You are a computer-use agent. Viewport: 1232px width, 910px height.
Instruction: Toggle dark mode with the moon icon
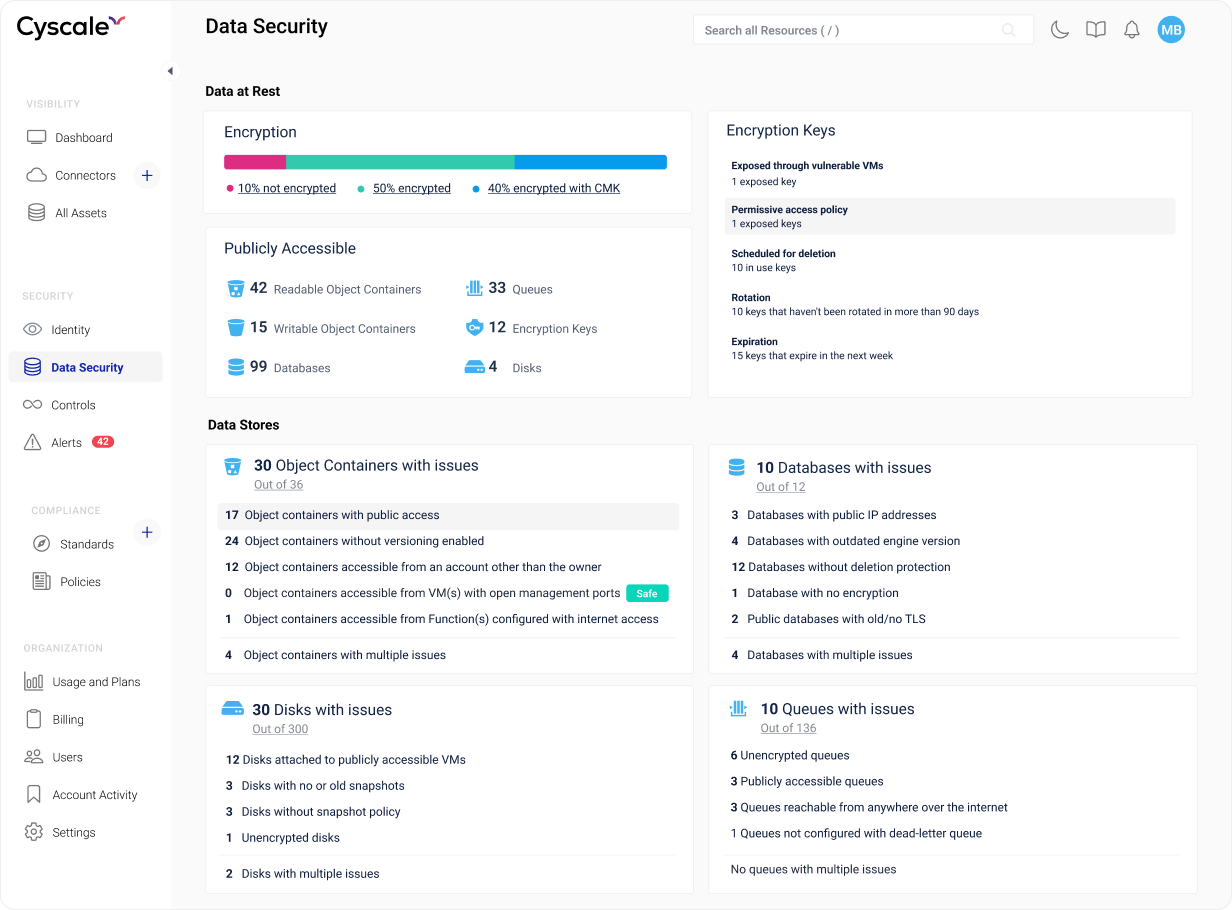(1060, 30)
